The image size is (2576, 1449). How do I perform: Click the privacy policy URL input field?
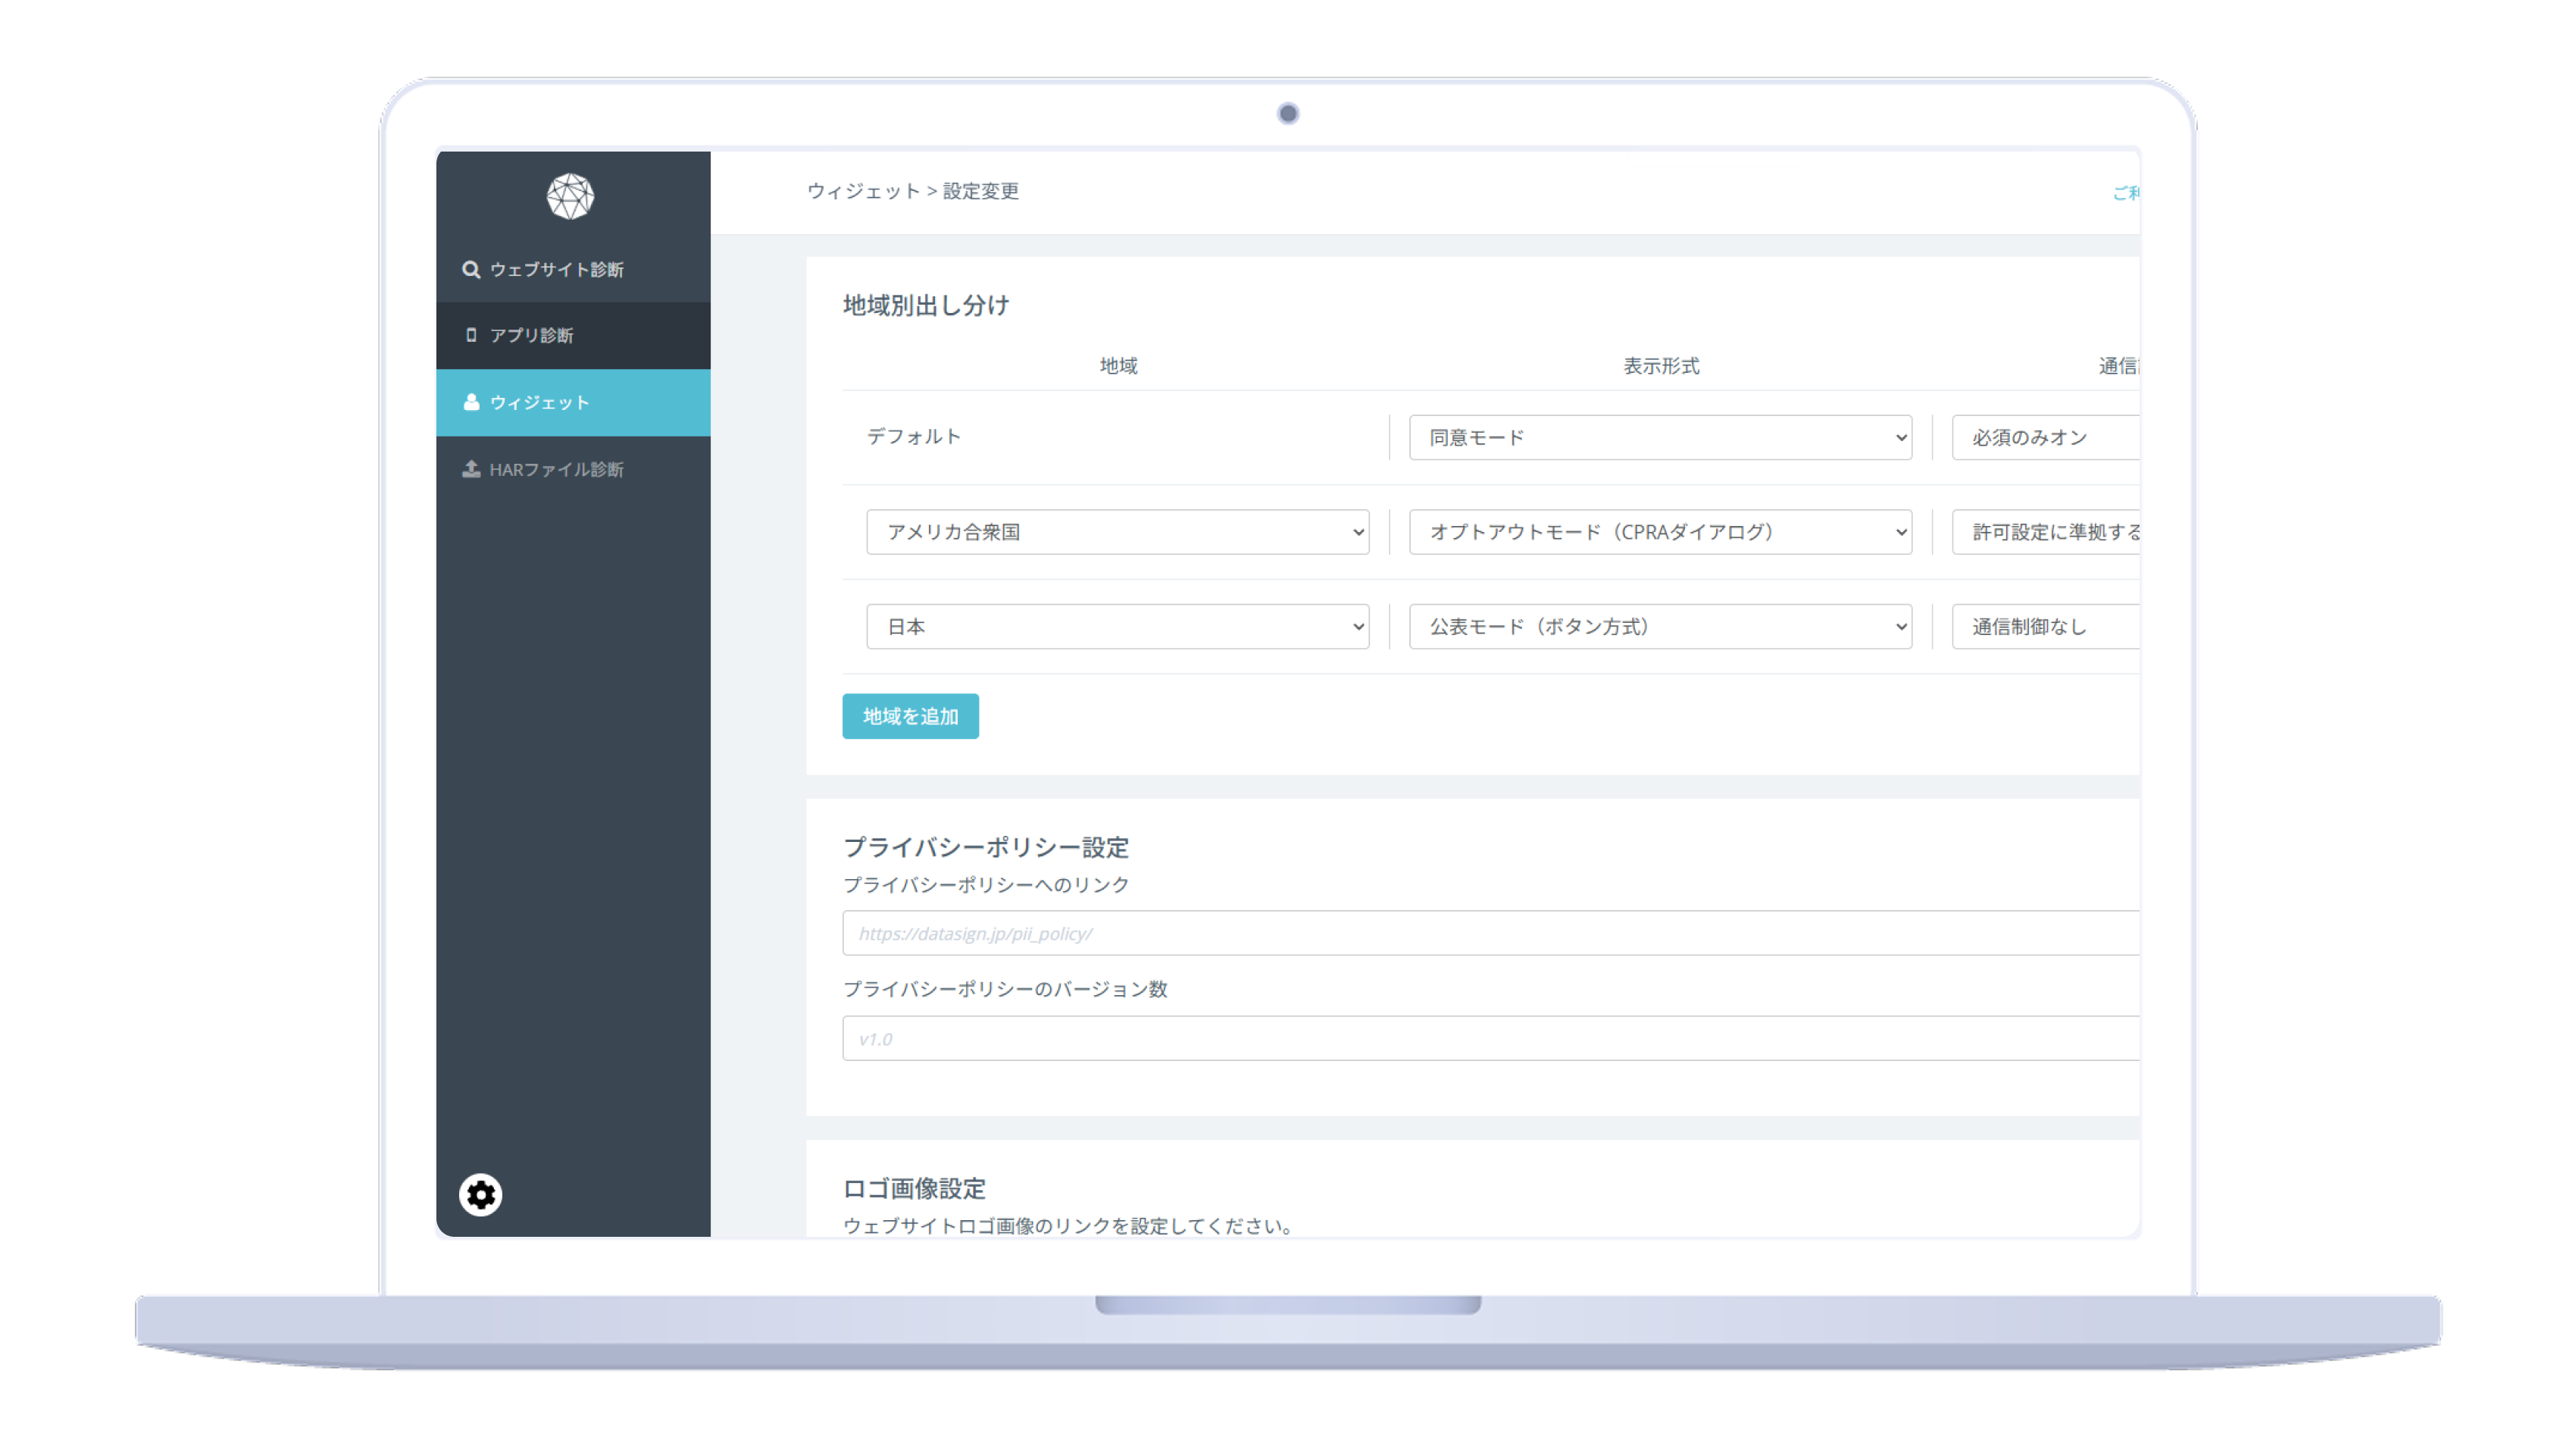[1490, 933]
